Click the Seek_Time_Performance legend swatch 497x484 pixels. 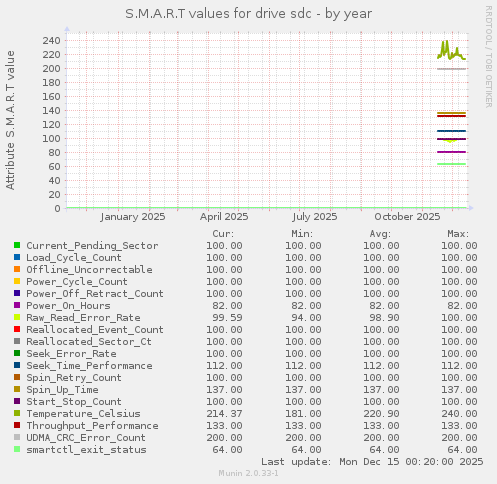point(17,365)
